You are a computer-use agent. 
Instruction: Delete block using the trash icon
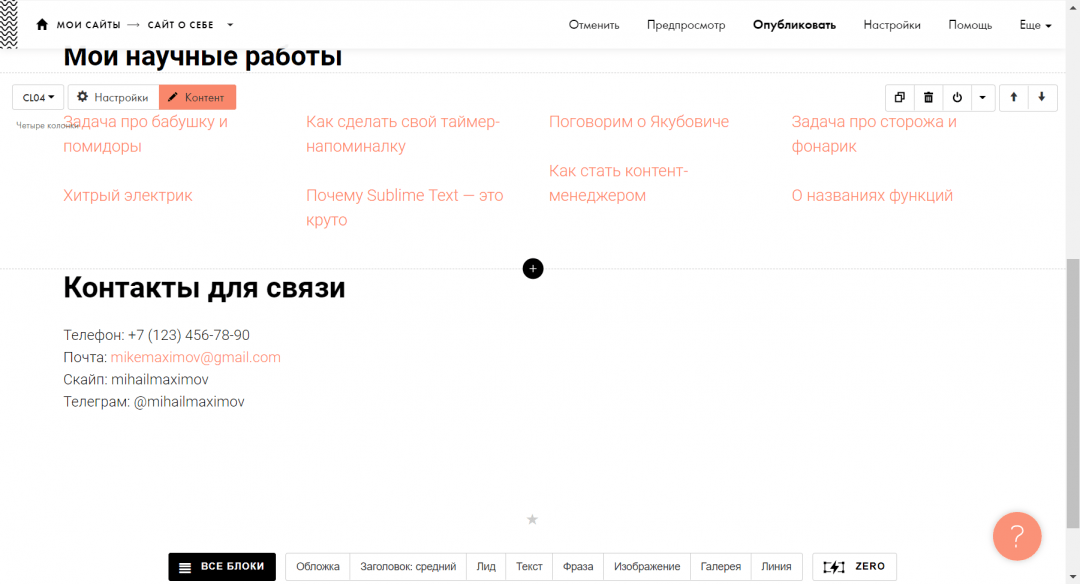(928, 97)
